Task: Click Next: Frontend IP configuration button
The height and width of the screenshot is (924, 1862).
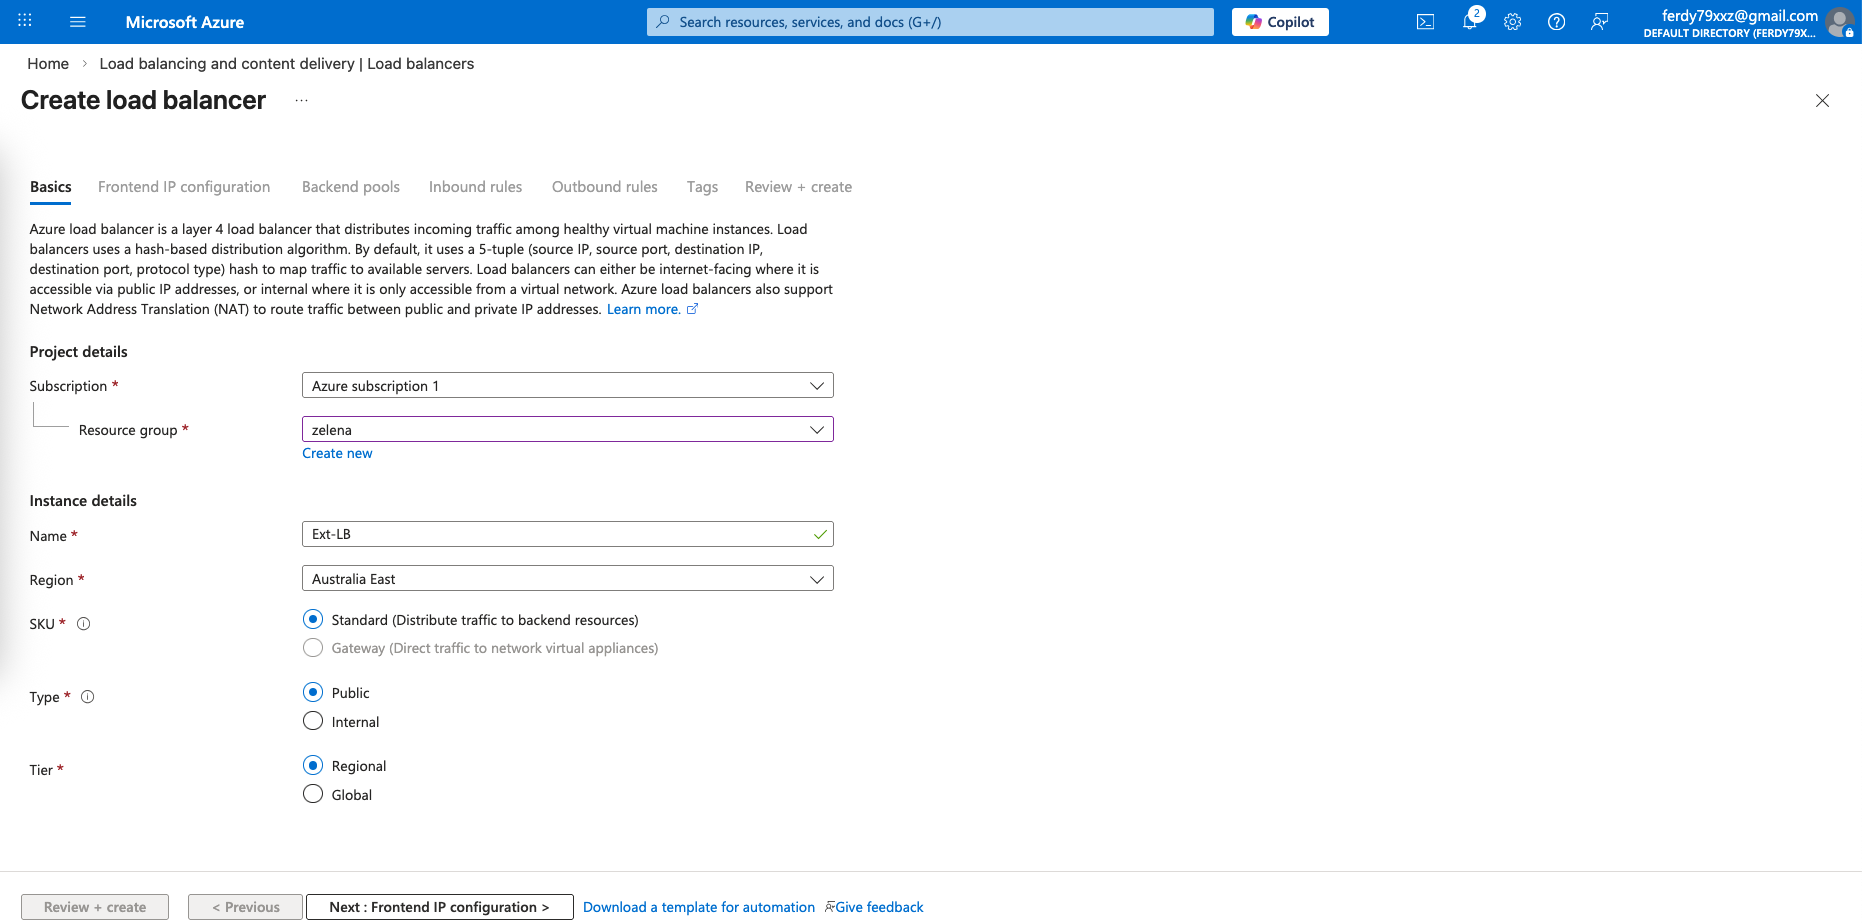Action: pos(439,907)
